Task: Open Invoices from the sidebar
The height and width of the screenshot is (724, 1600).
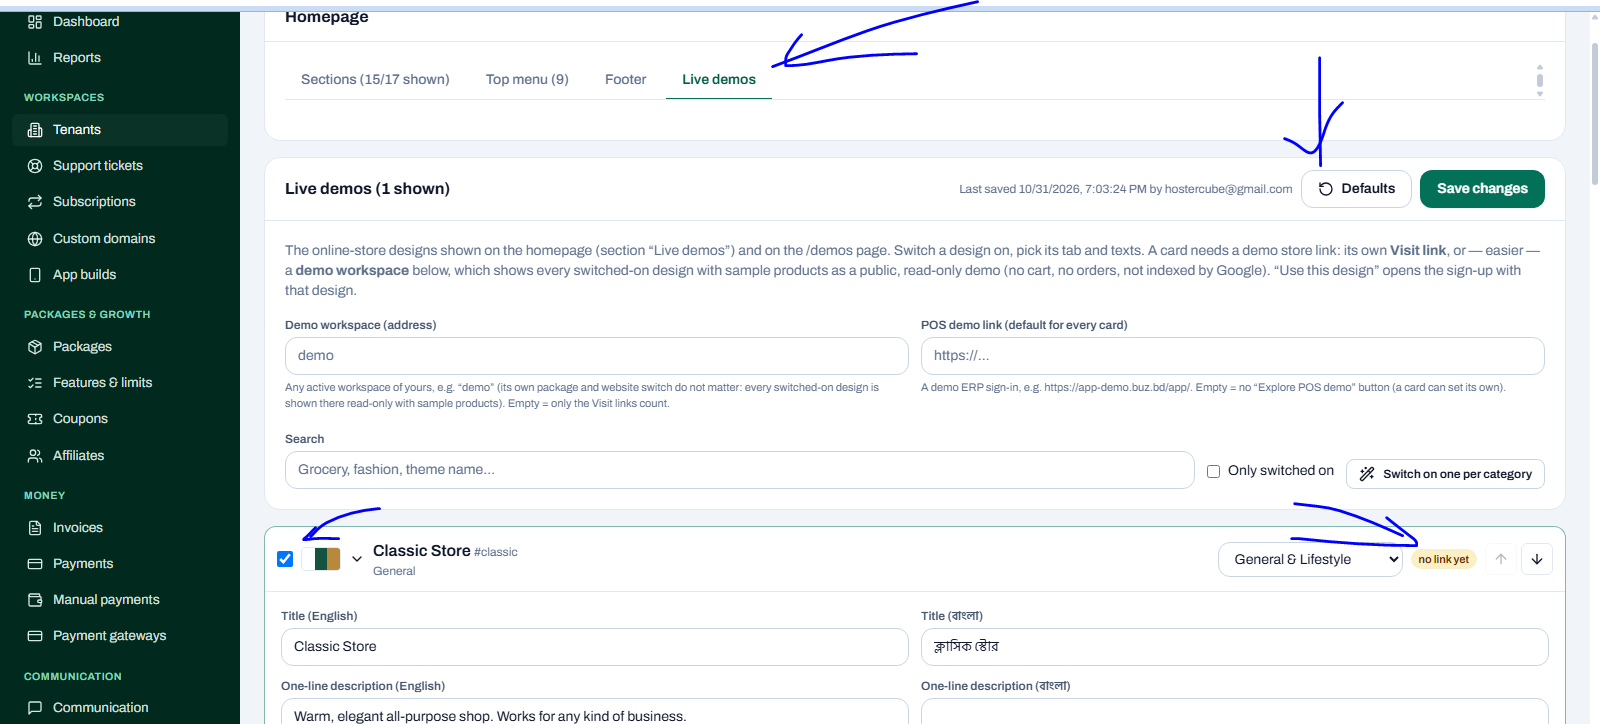Action: pyautogui.click(x=120, y=527)
